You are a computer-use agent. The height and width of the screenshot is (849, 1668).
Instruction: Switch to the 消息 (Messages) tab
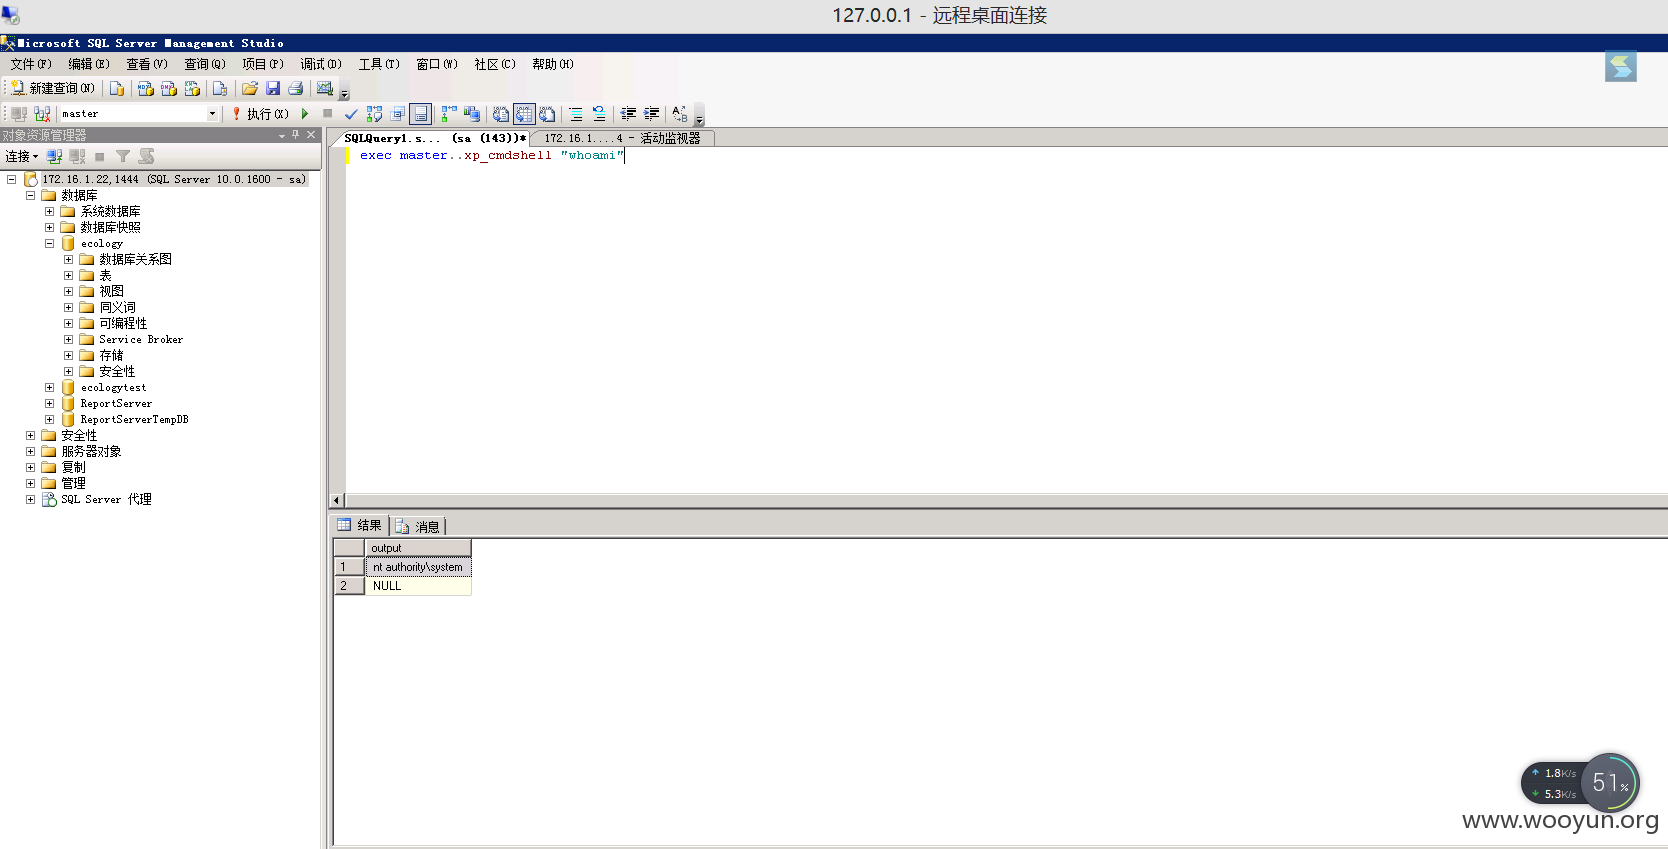(418, 526)
